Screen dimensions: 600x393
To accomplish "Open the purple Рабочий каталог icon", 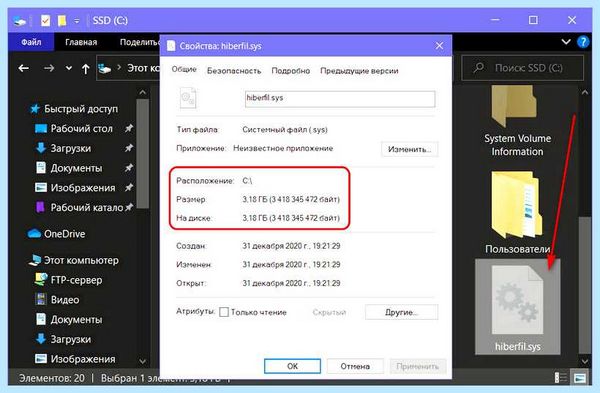I will pyautogui.click(x=40, y=207).
